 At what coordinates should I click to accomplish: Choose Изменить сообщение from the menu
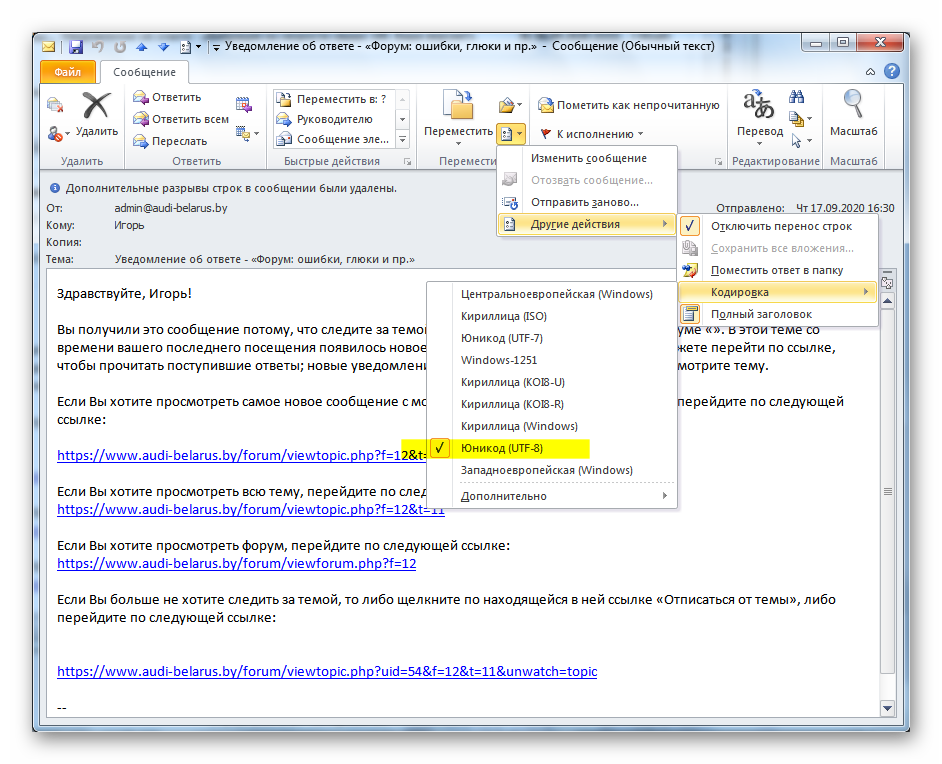point(588,158)
